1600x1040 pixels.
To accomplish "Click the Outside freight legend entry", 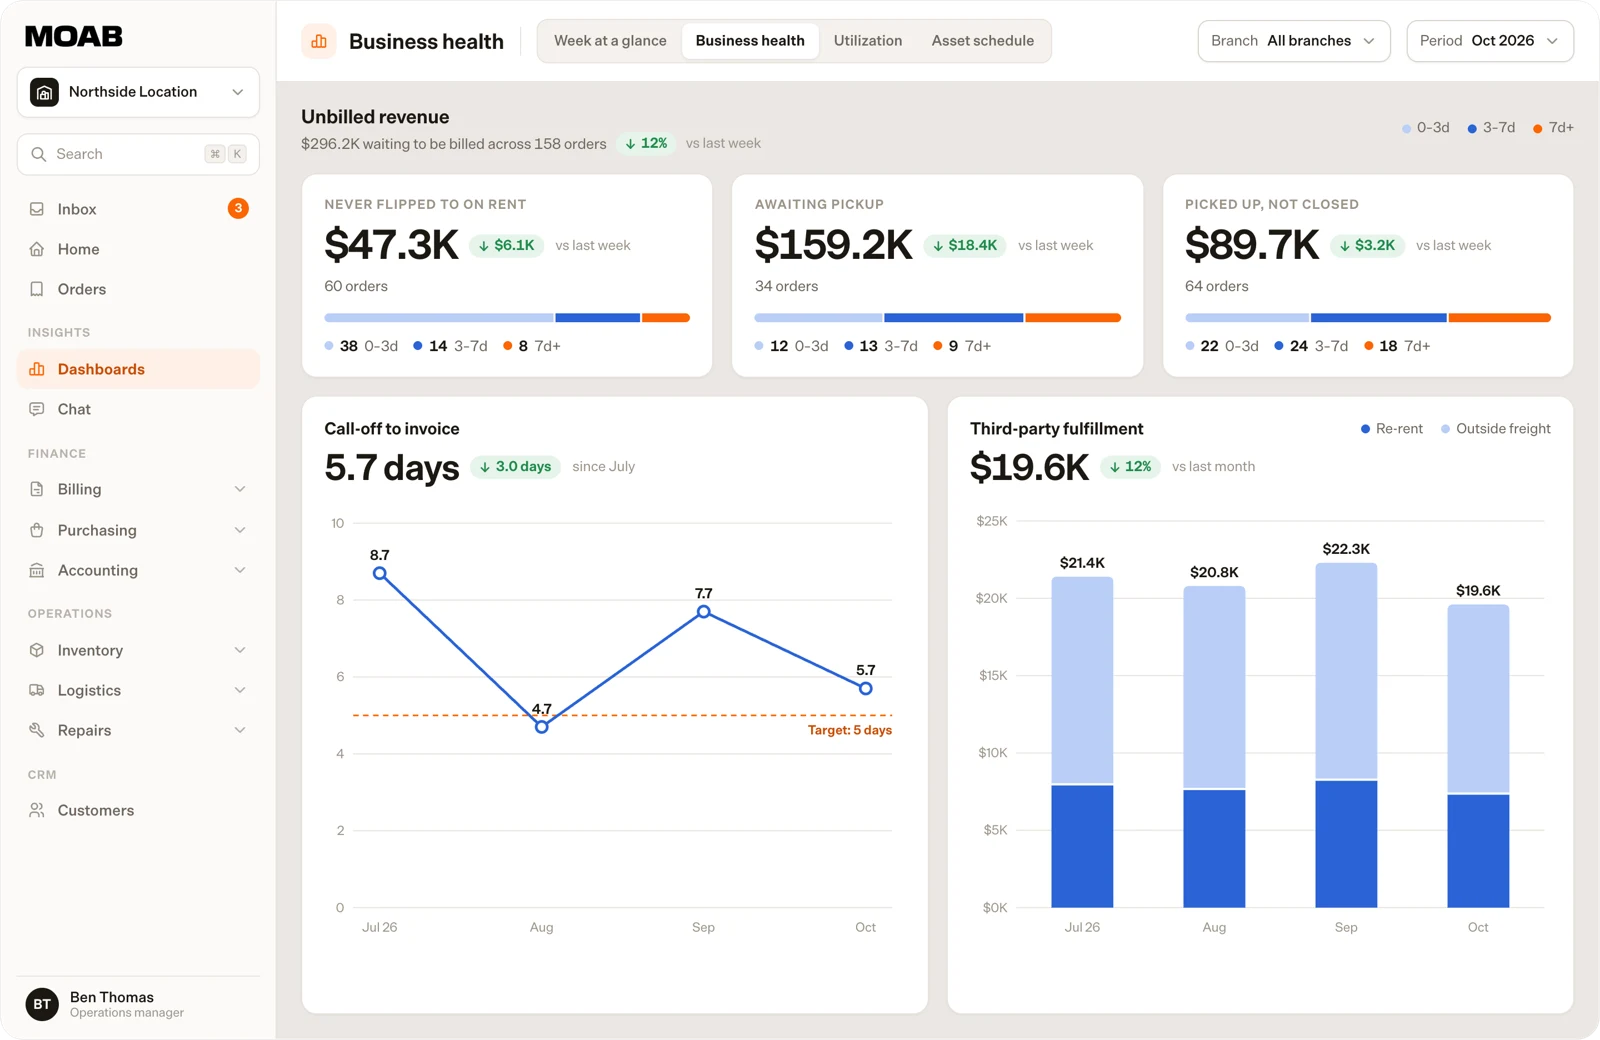I will 1496,429.
